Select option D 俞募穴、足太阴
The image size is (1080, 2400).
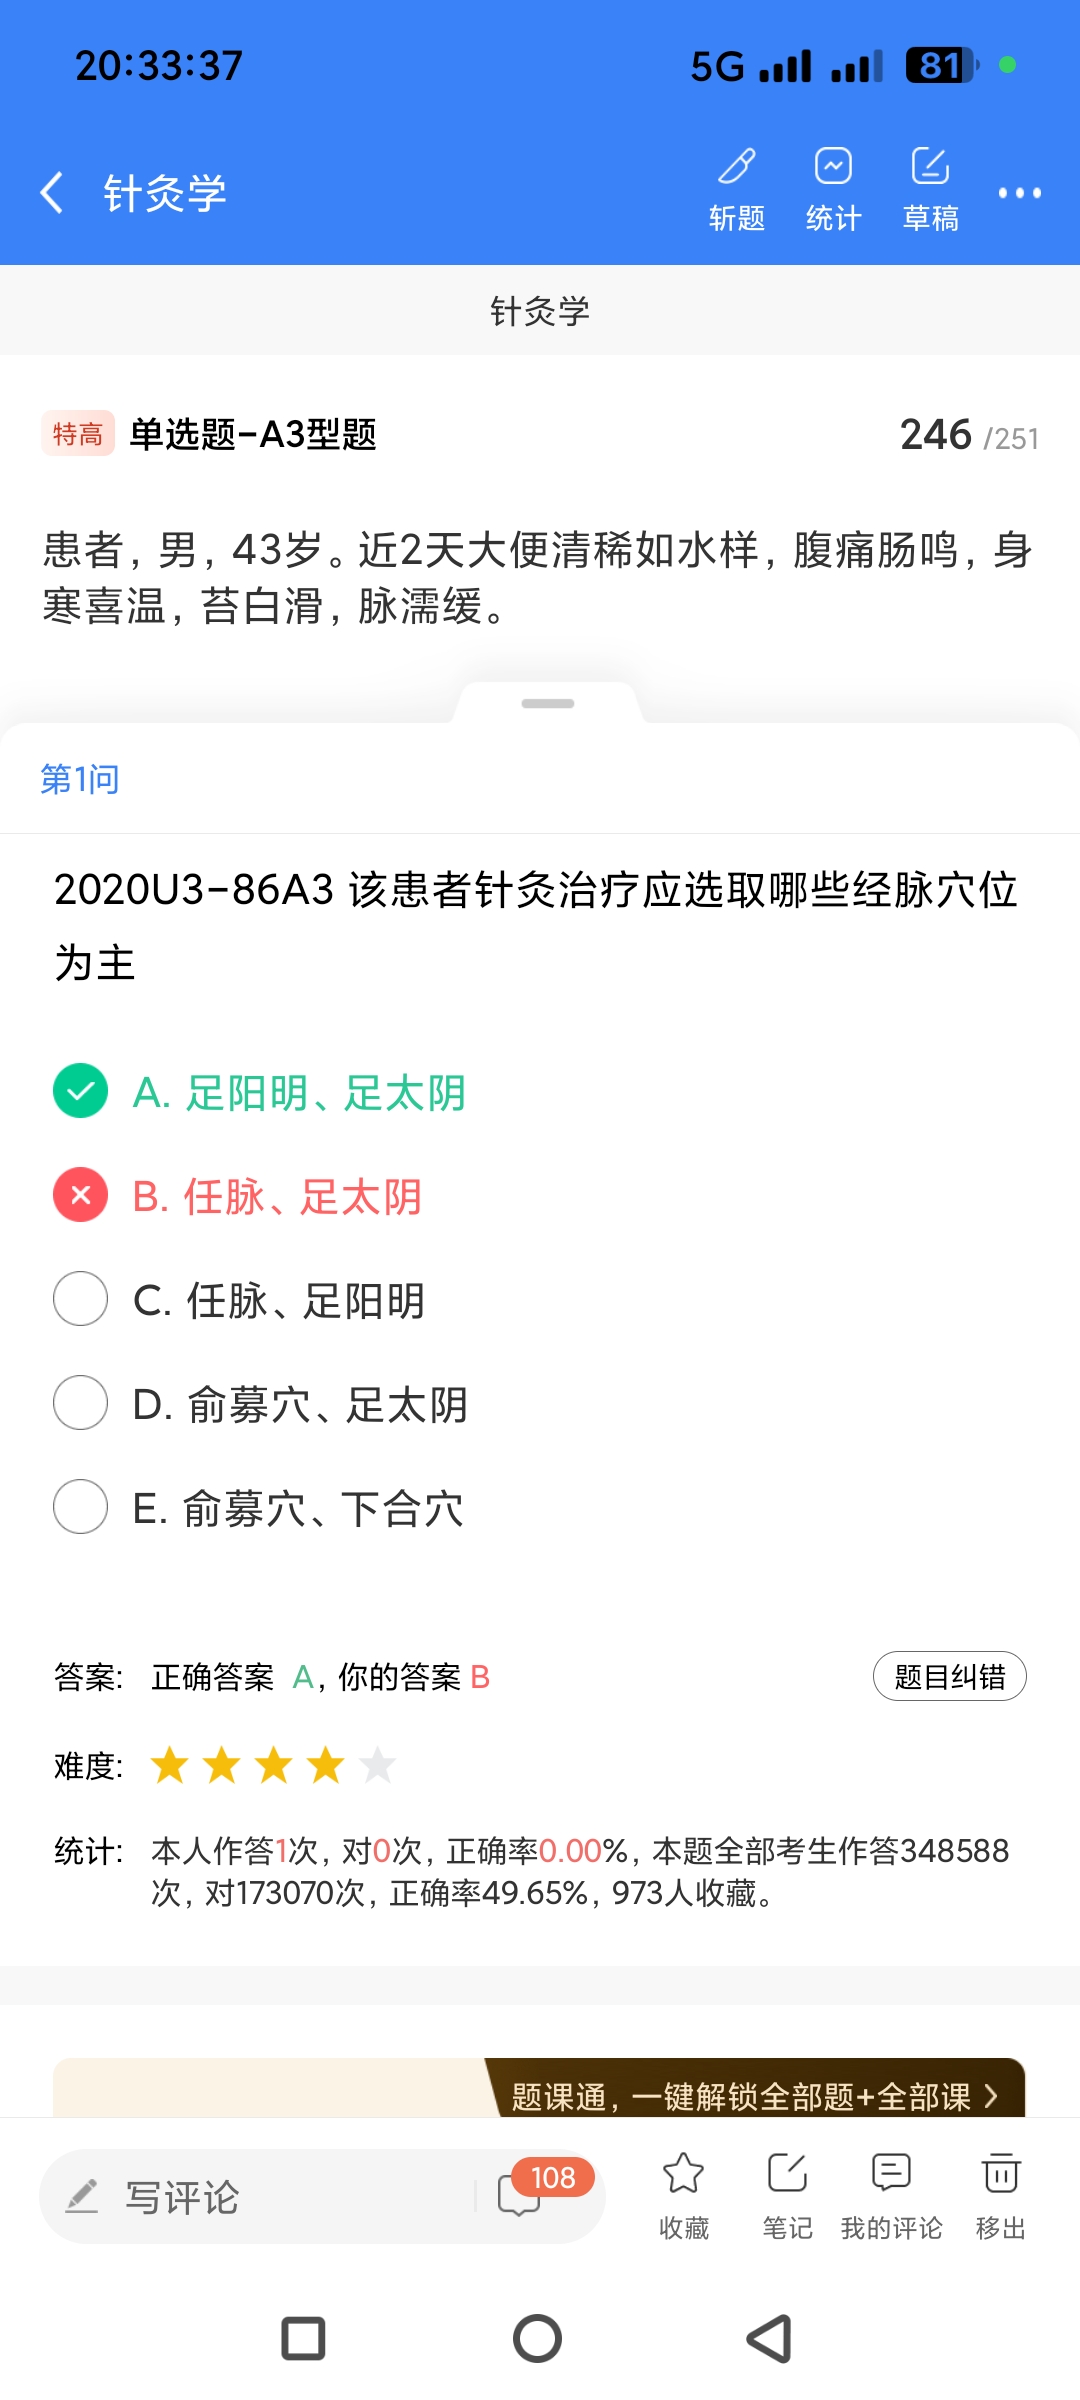coord(80,1403)
